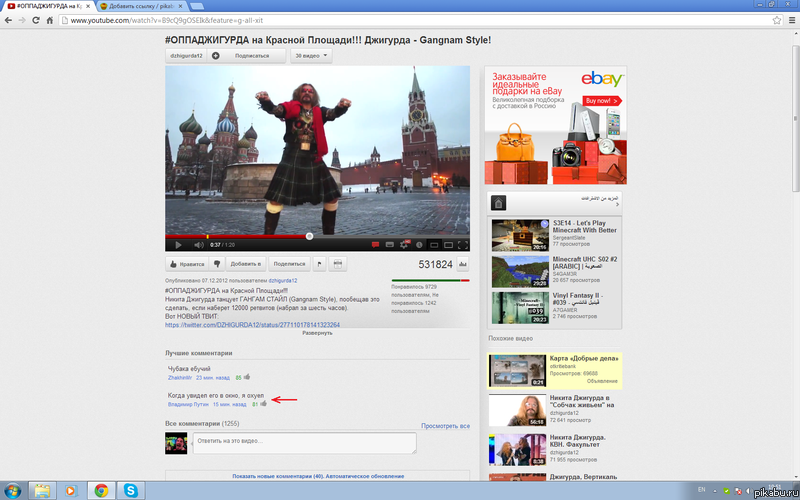800x500 pixels.
Task: Open uploader link dzhigurda12 in description
Action: tap(283, 281)
